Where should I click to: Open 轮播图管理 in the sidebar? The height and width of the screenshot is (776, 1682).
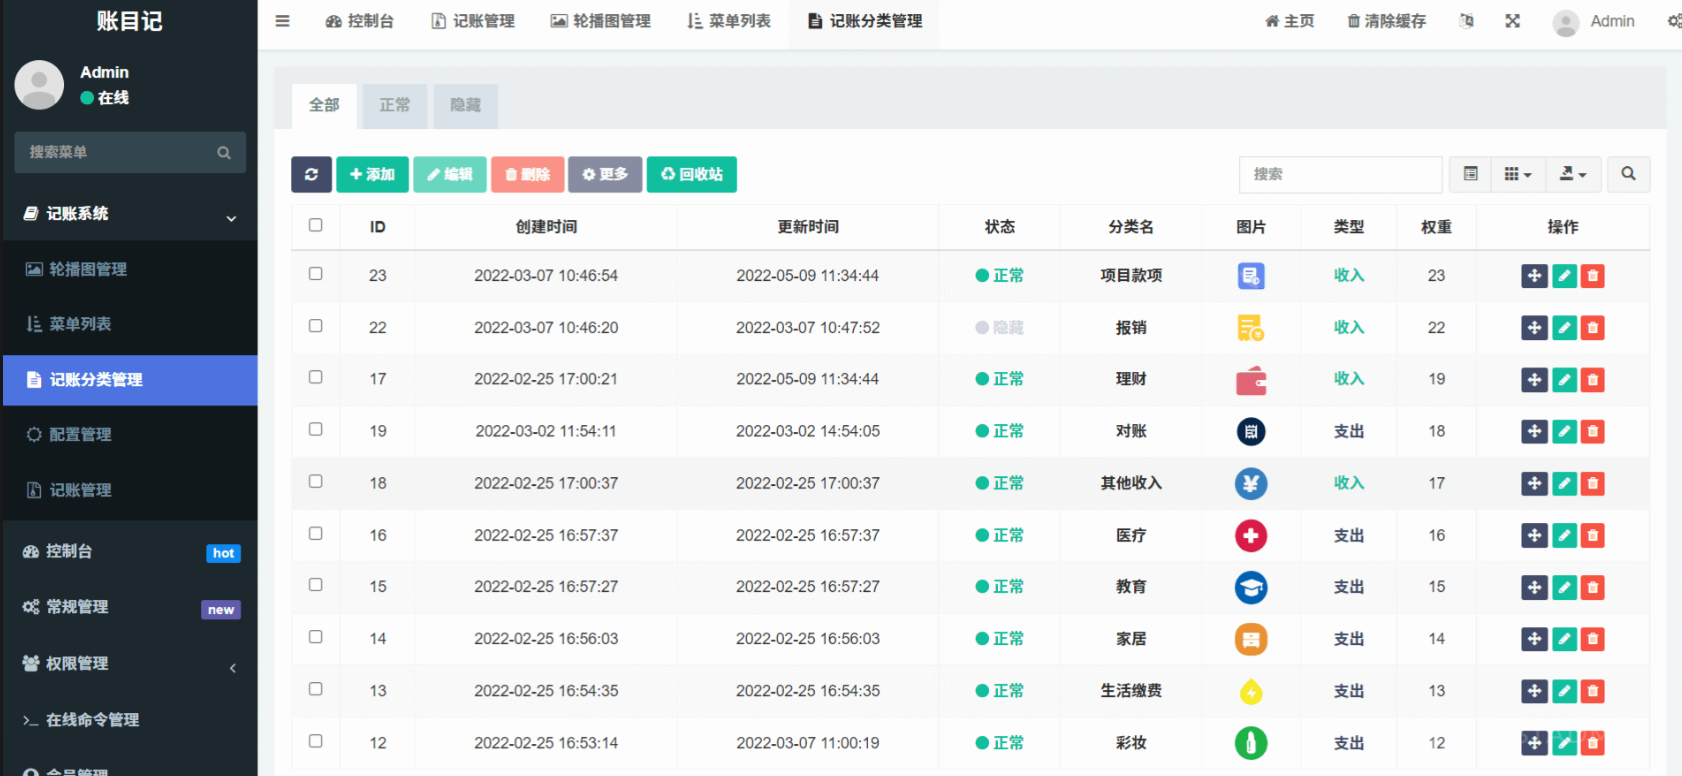coord(88,269)
